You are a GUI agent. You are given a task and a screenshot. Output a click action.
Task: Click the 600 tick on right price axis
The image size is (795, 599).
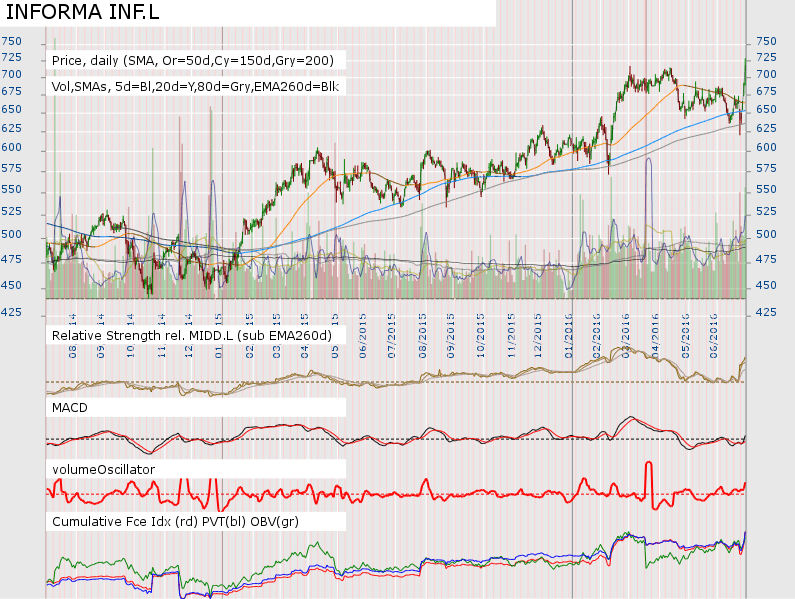764,148
